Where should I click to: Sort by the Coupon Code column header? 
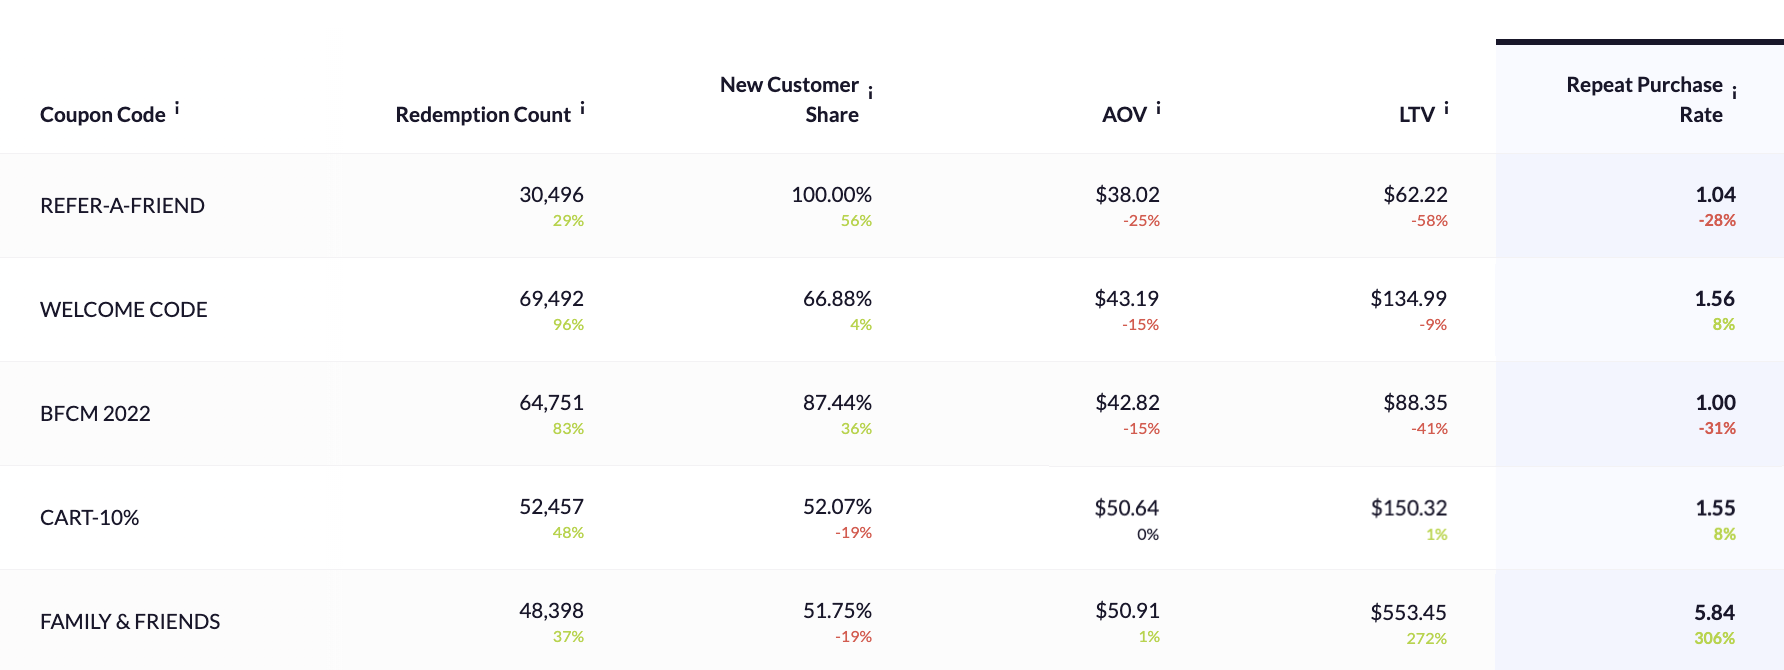102,115
